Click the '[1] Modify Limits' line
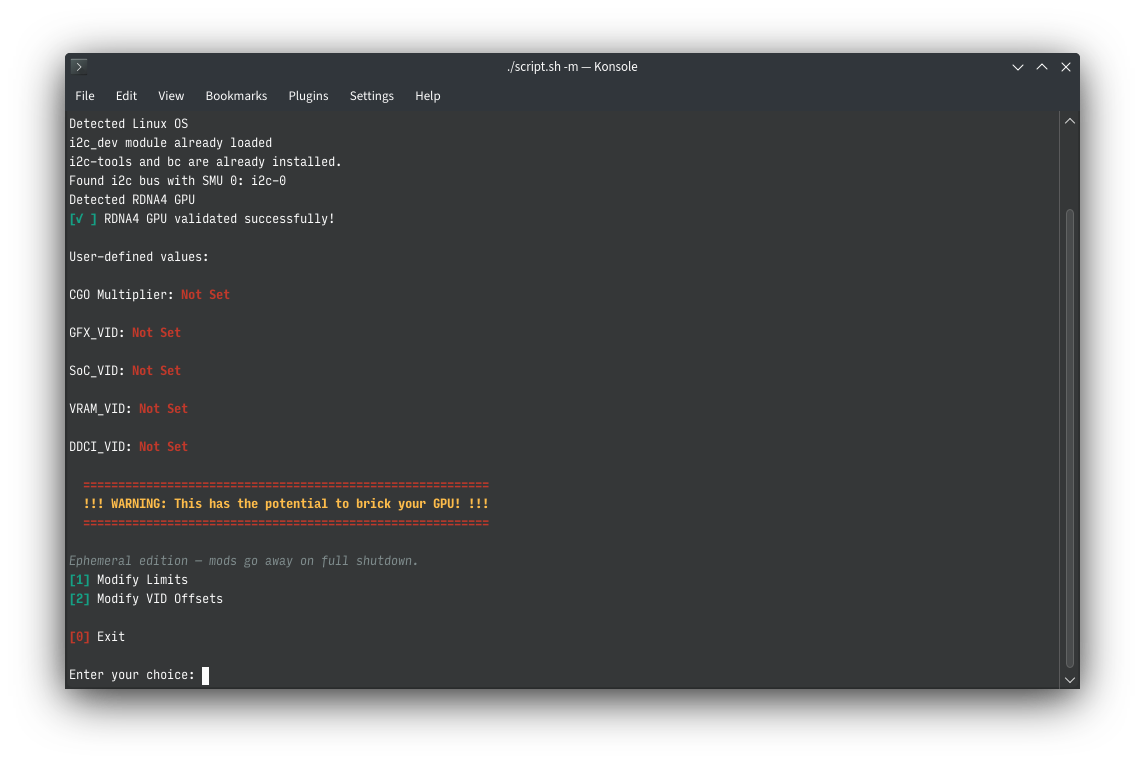The height and width of the screenshot is (766, 1145). point(129,580)
